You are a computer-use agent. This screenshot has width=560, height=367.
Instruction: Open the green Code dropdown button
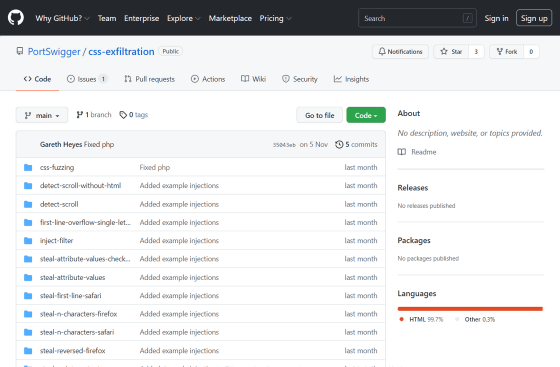[366, 115]
